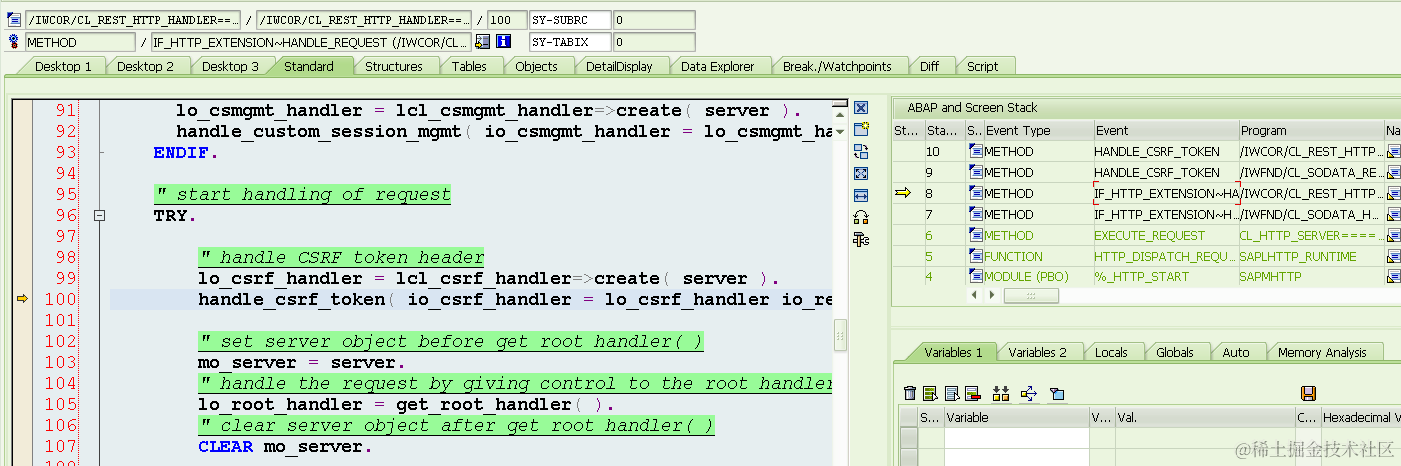Click the blue arrows branching icon
The image size is (1401, 466).
[1027, 393]
